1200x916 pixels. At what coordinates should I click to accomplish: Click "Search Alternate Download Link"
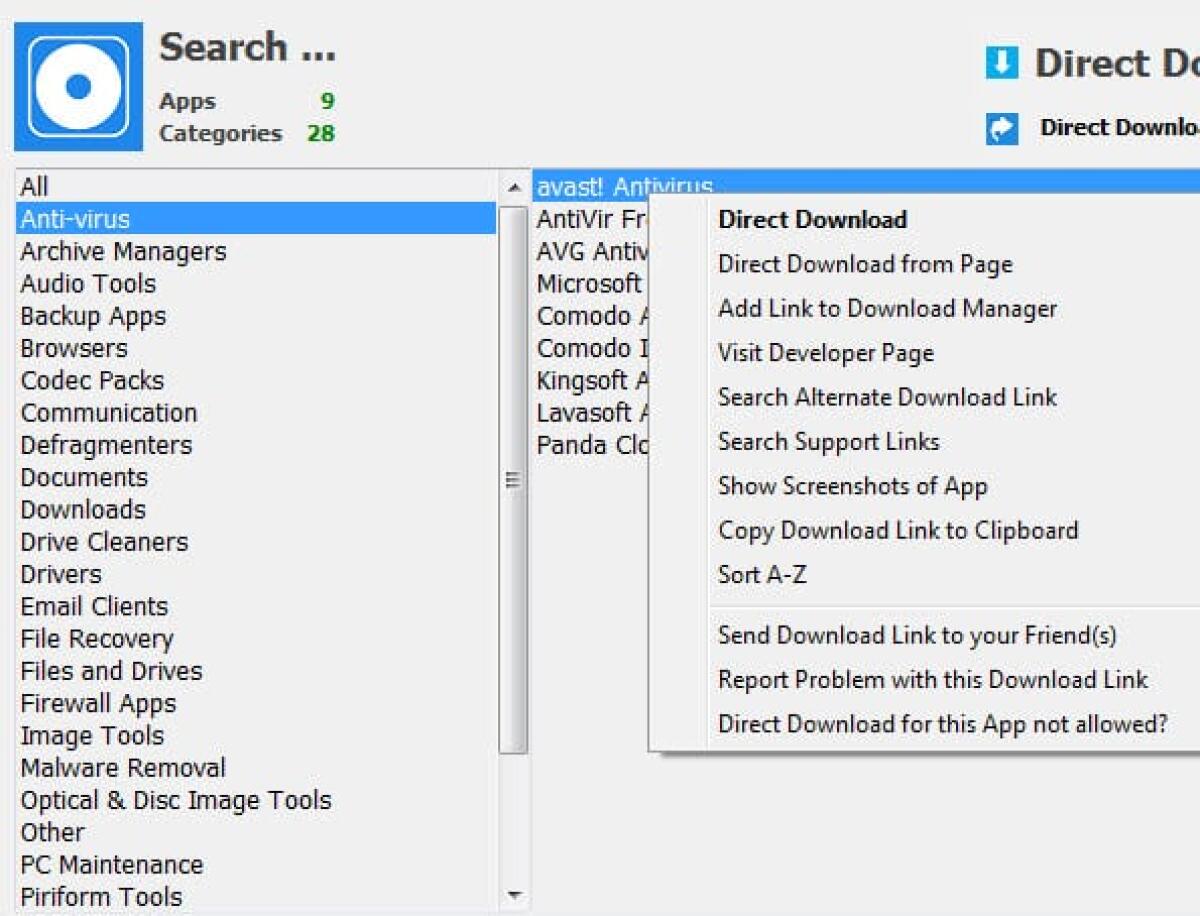coord(887,397)
